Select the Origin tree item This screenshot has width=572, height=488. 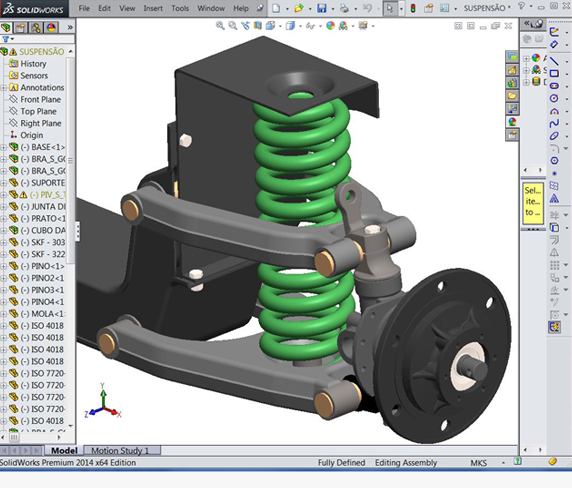point(26,135)
